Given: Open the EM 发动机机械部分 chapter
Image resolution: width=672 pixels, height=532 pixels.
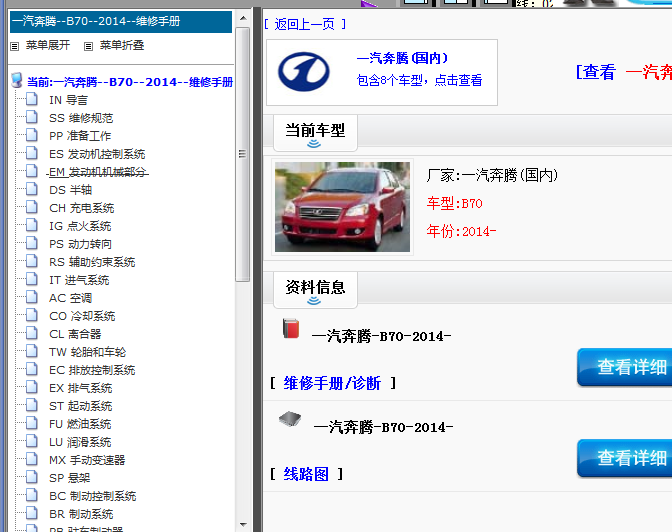Looking at the screenshot, I should pyautogui.click(x=97, y=172).
